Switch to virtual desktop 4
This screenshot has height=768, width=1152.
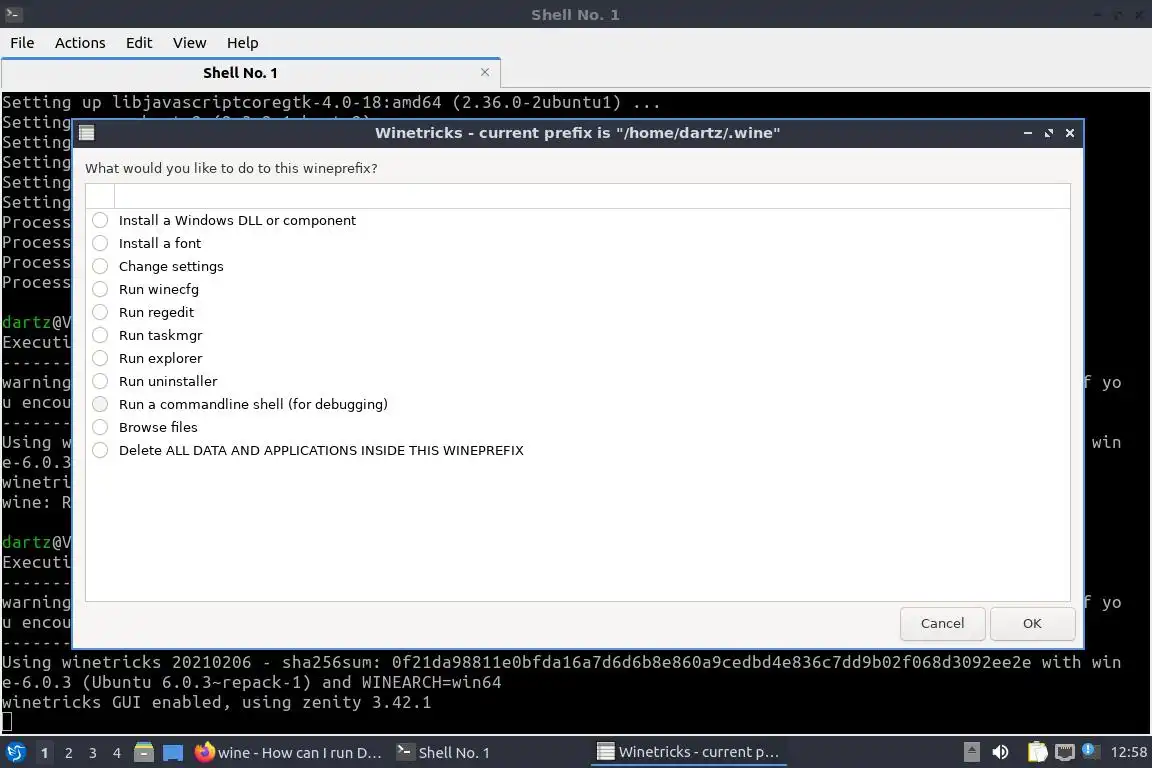(117, 753)
